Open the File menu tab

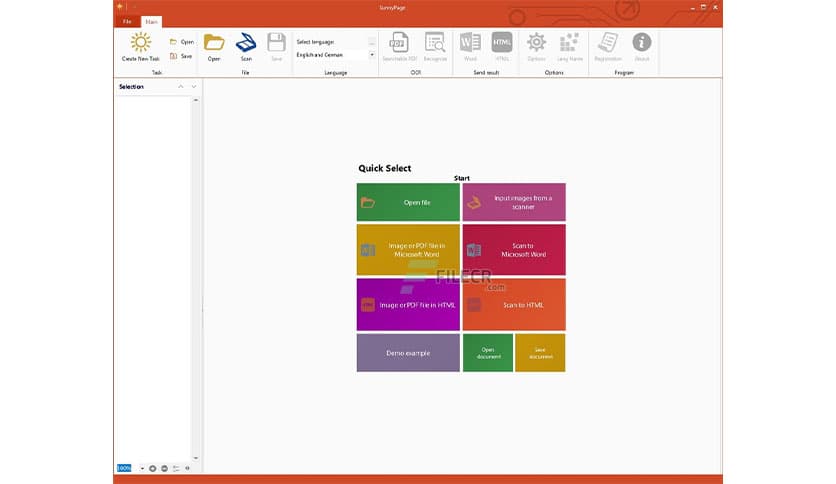click(x=127, y=21)
